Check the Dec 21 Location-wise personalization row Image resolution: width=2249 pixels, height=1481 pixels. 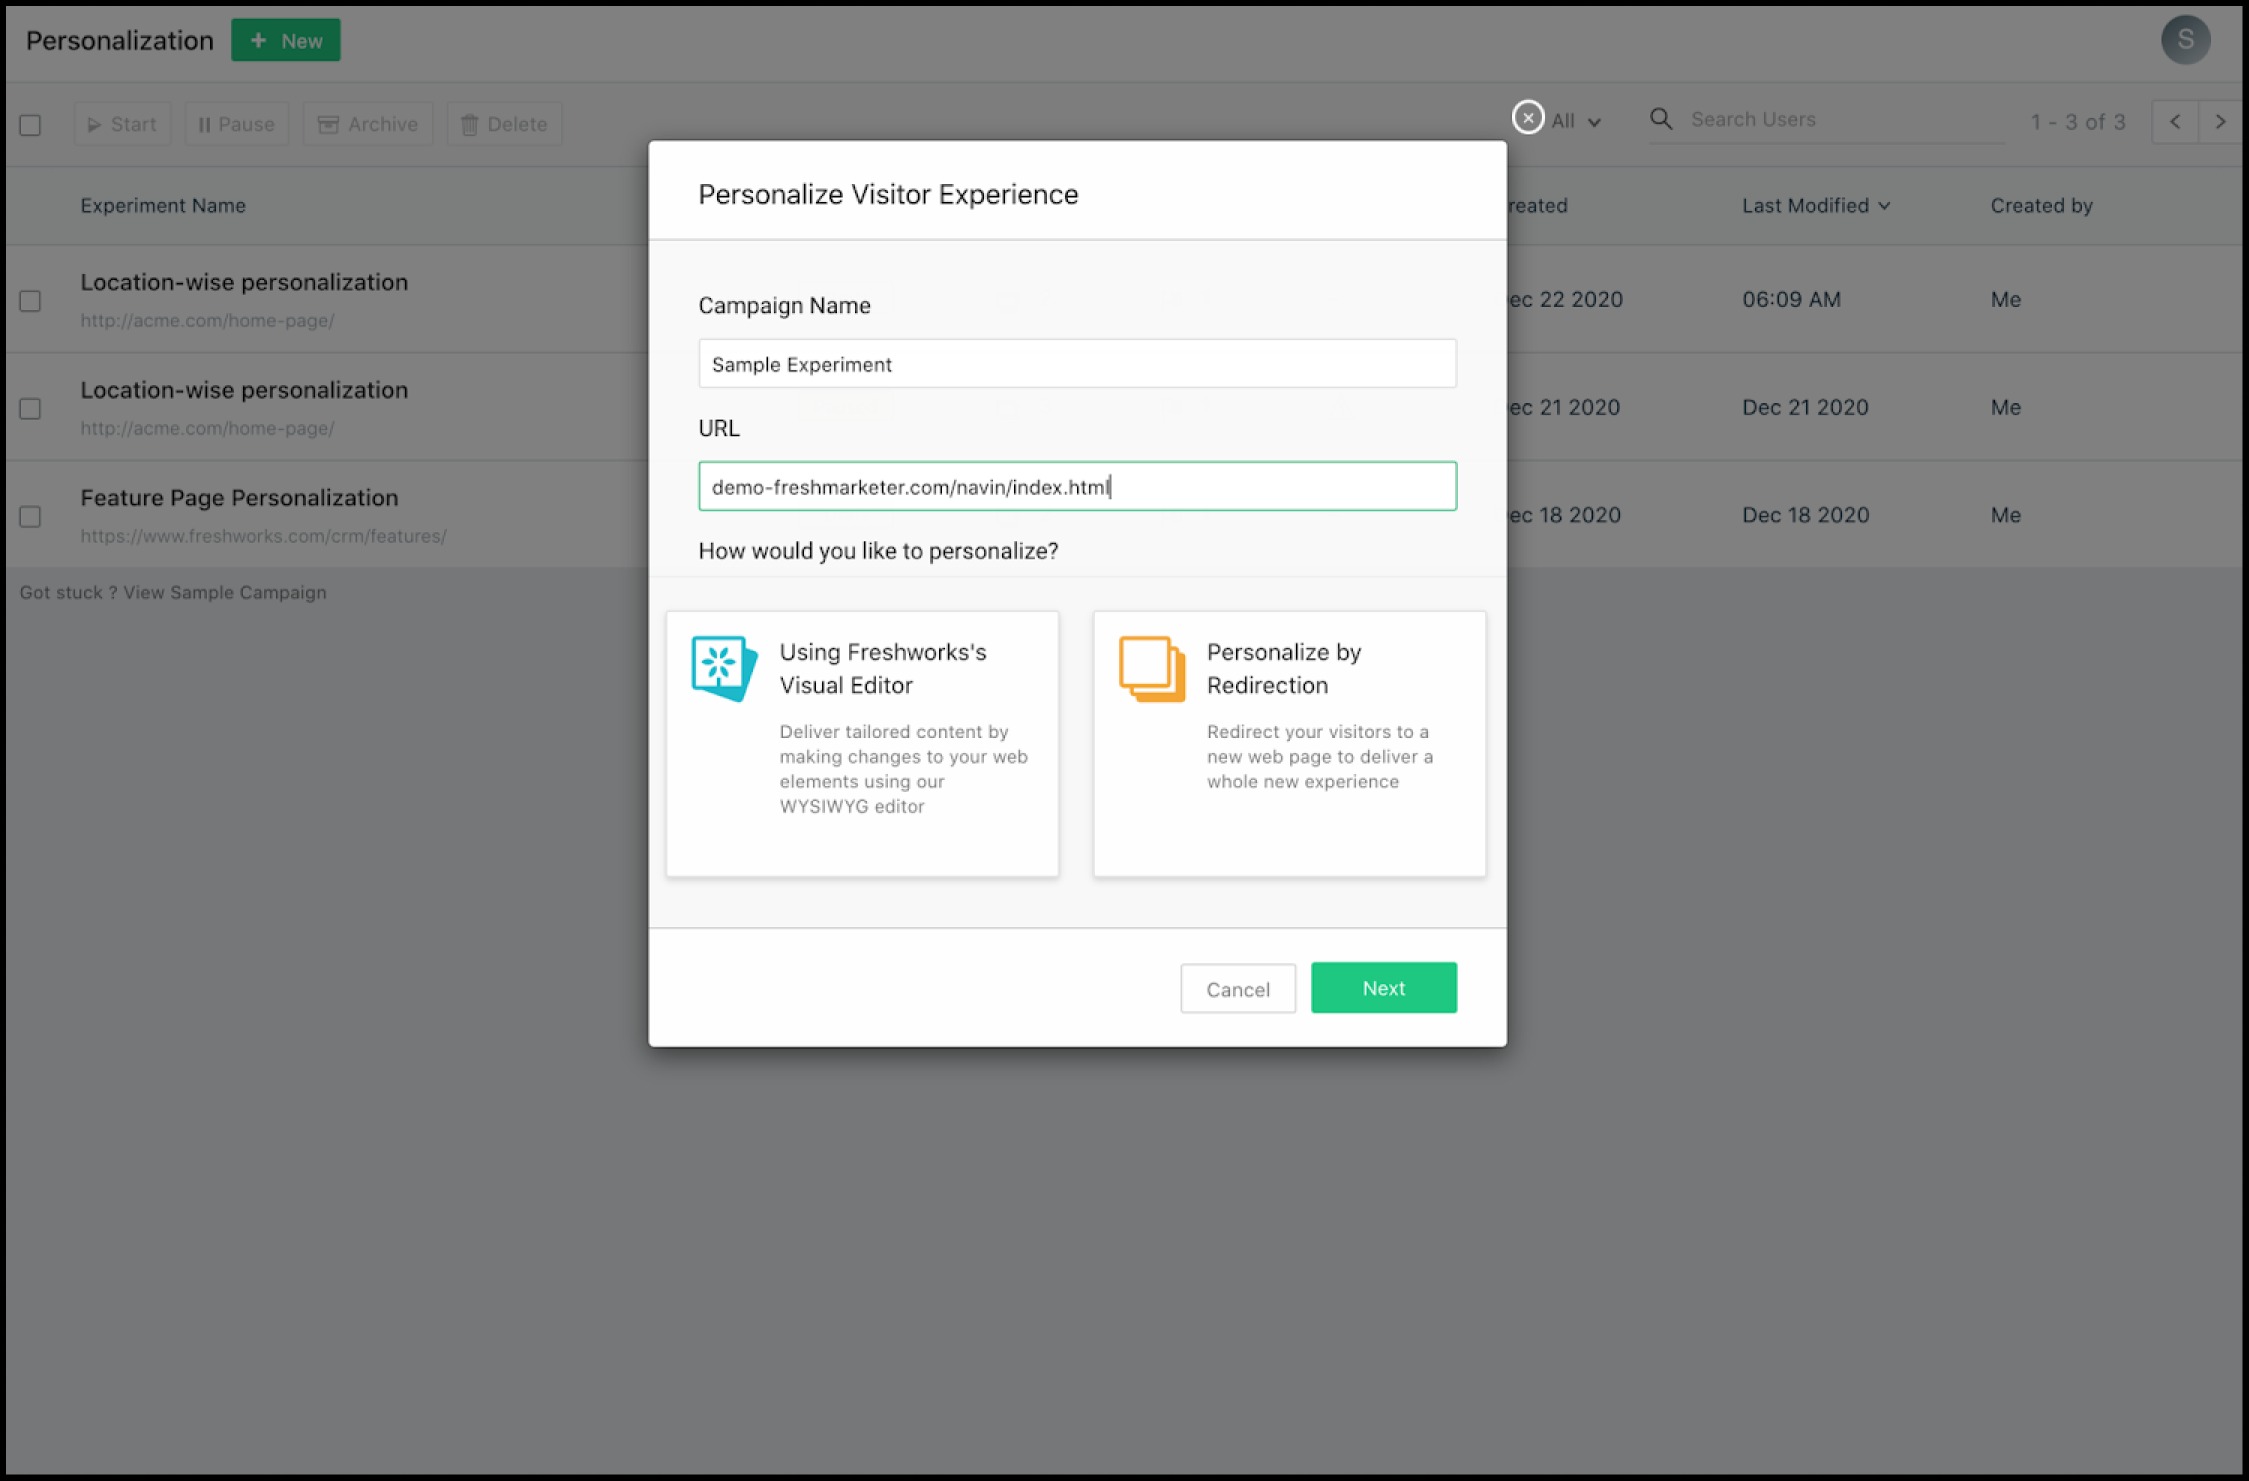pos(30,409)
